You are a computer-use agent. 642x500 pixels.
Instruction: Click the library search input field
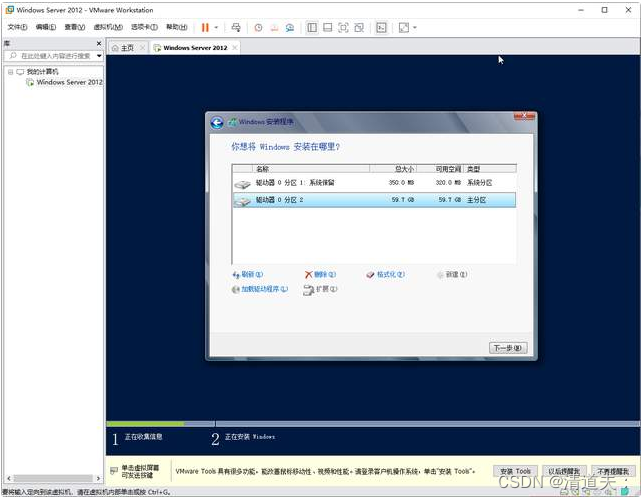(51, 56)
